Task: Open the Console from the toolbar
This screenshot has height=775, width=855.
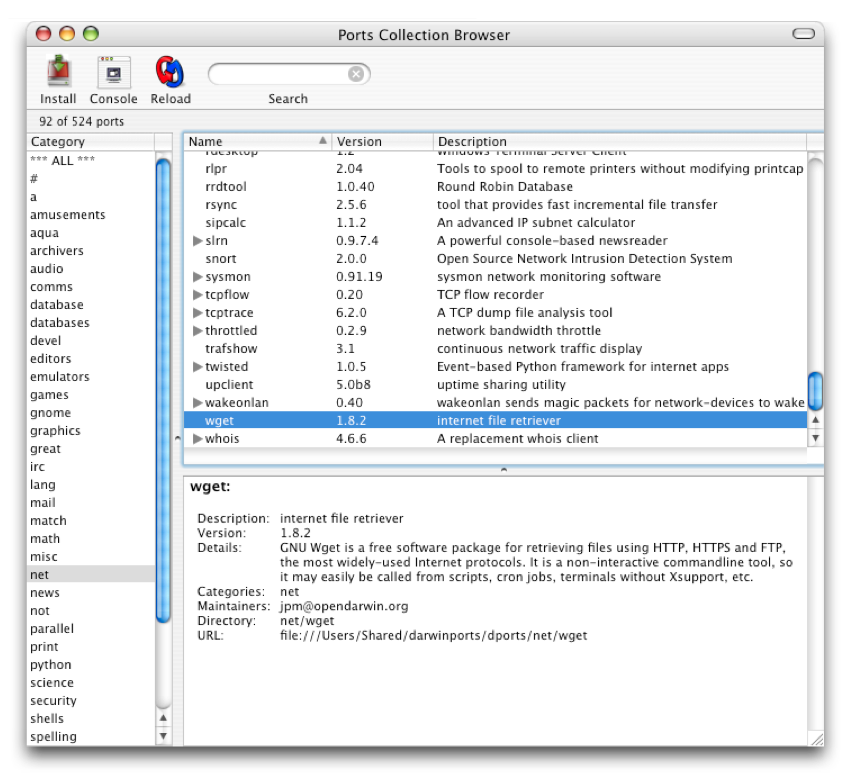Action: (x=113, y=73)
